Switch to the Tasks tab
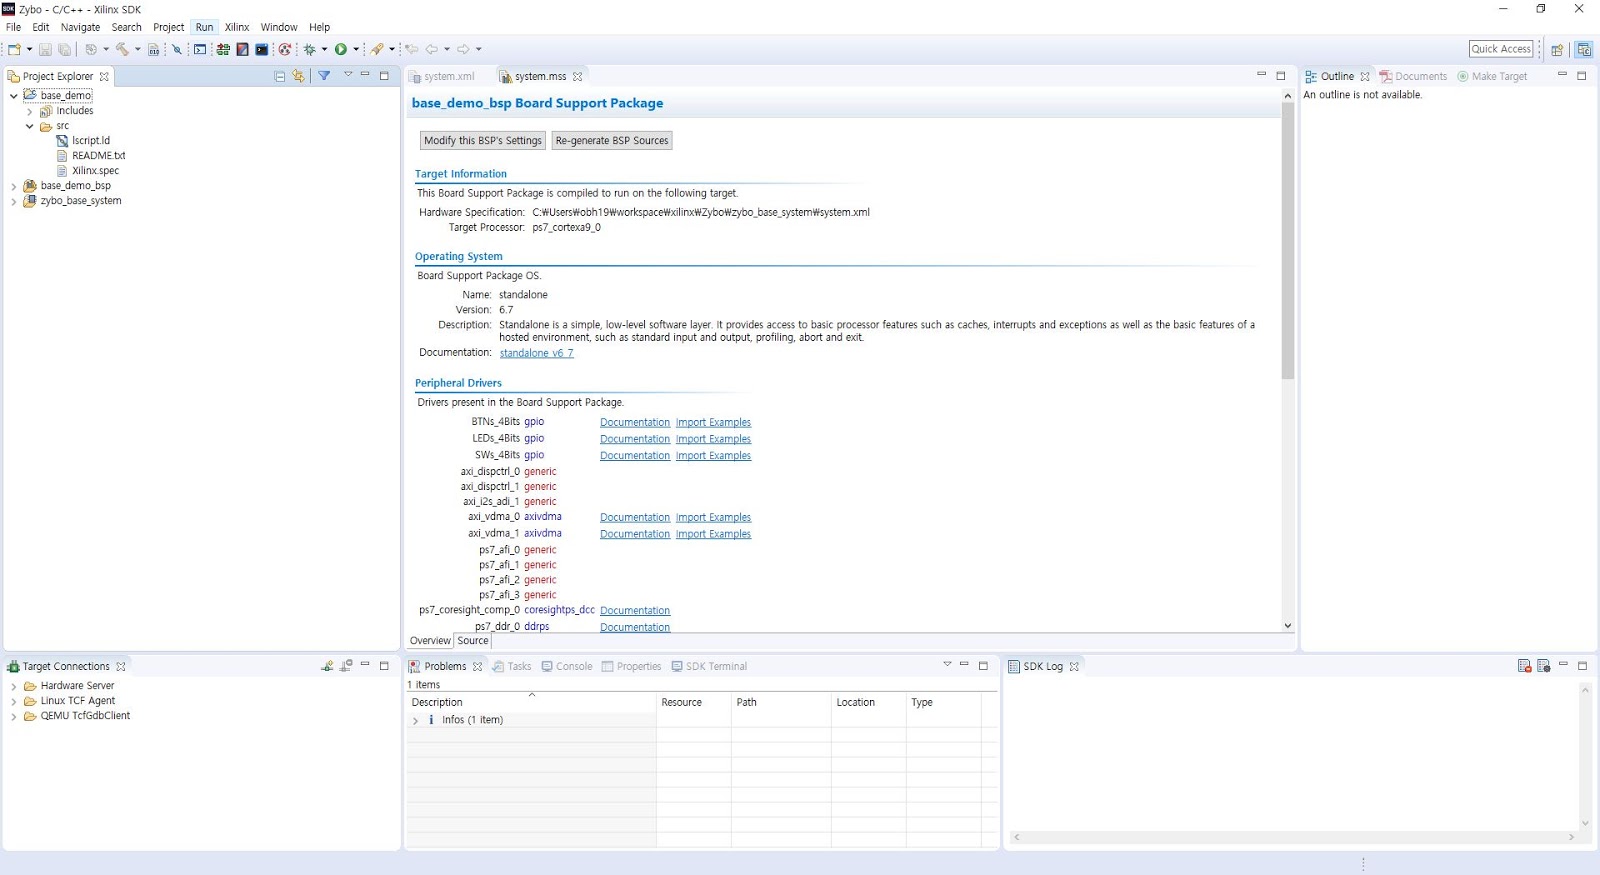This screenshot has width=1600, height=875. 512,667
